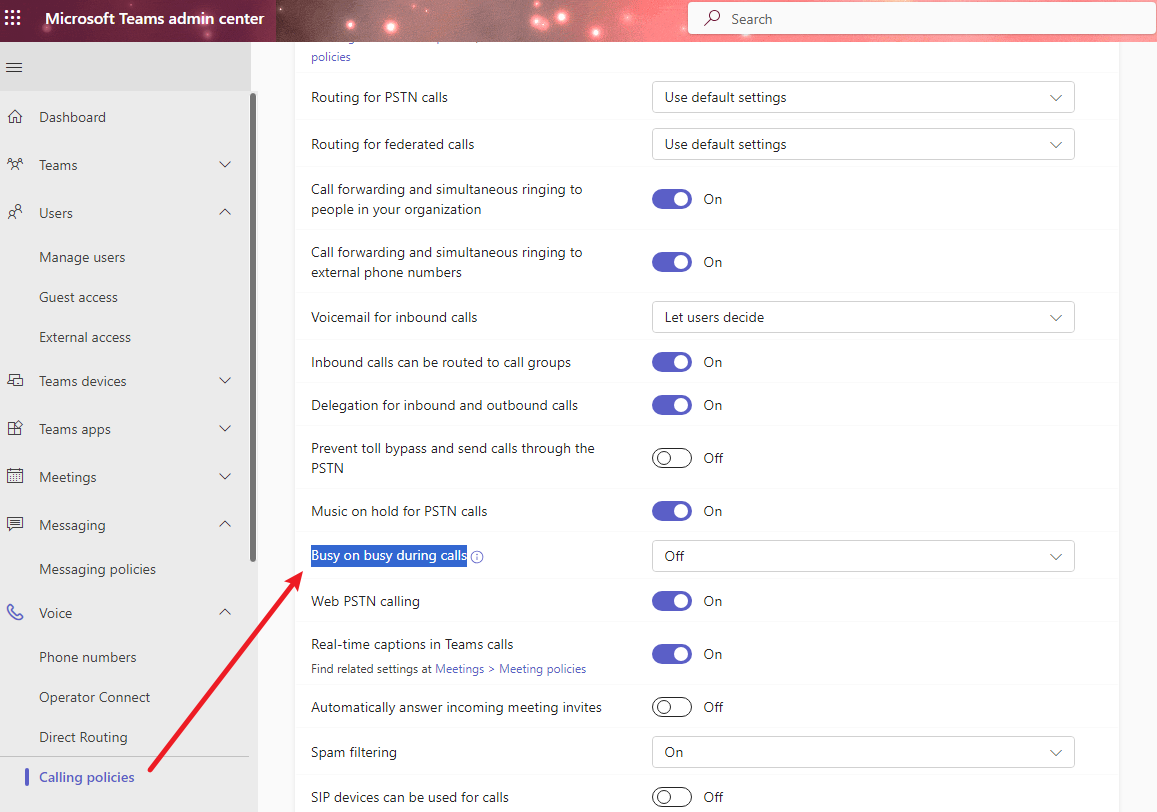Viewport: 1157px width, 812px height.
Task: Expand the Routing for PSTN calls dropdown
Action: click(862, 97)
